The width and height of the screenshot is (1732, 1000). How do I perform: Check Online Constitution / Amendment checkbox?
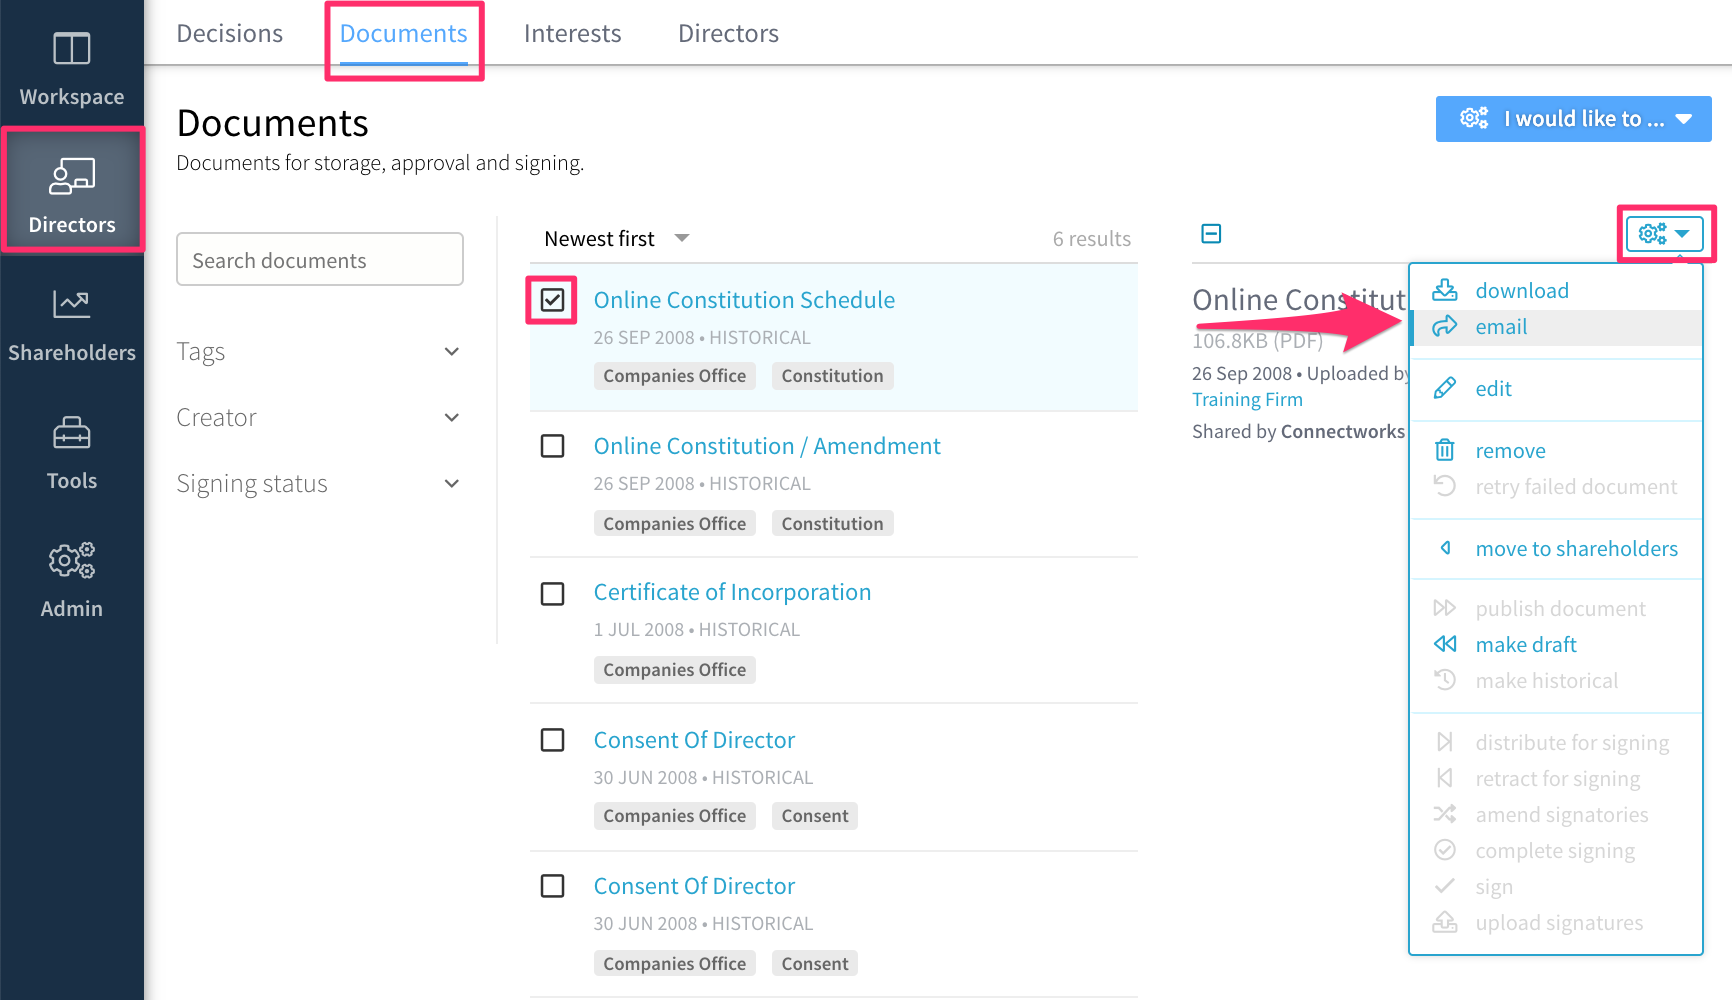[553, 446]
